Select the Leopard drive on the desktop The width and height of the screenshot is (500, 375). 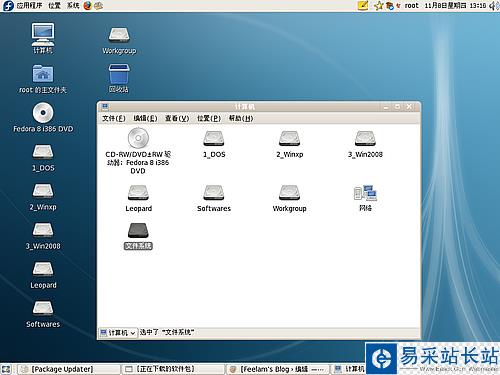pyautogui.click(x=43, y=275)
